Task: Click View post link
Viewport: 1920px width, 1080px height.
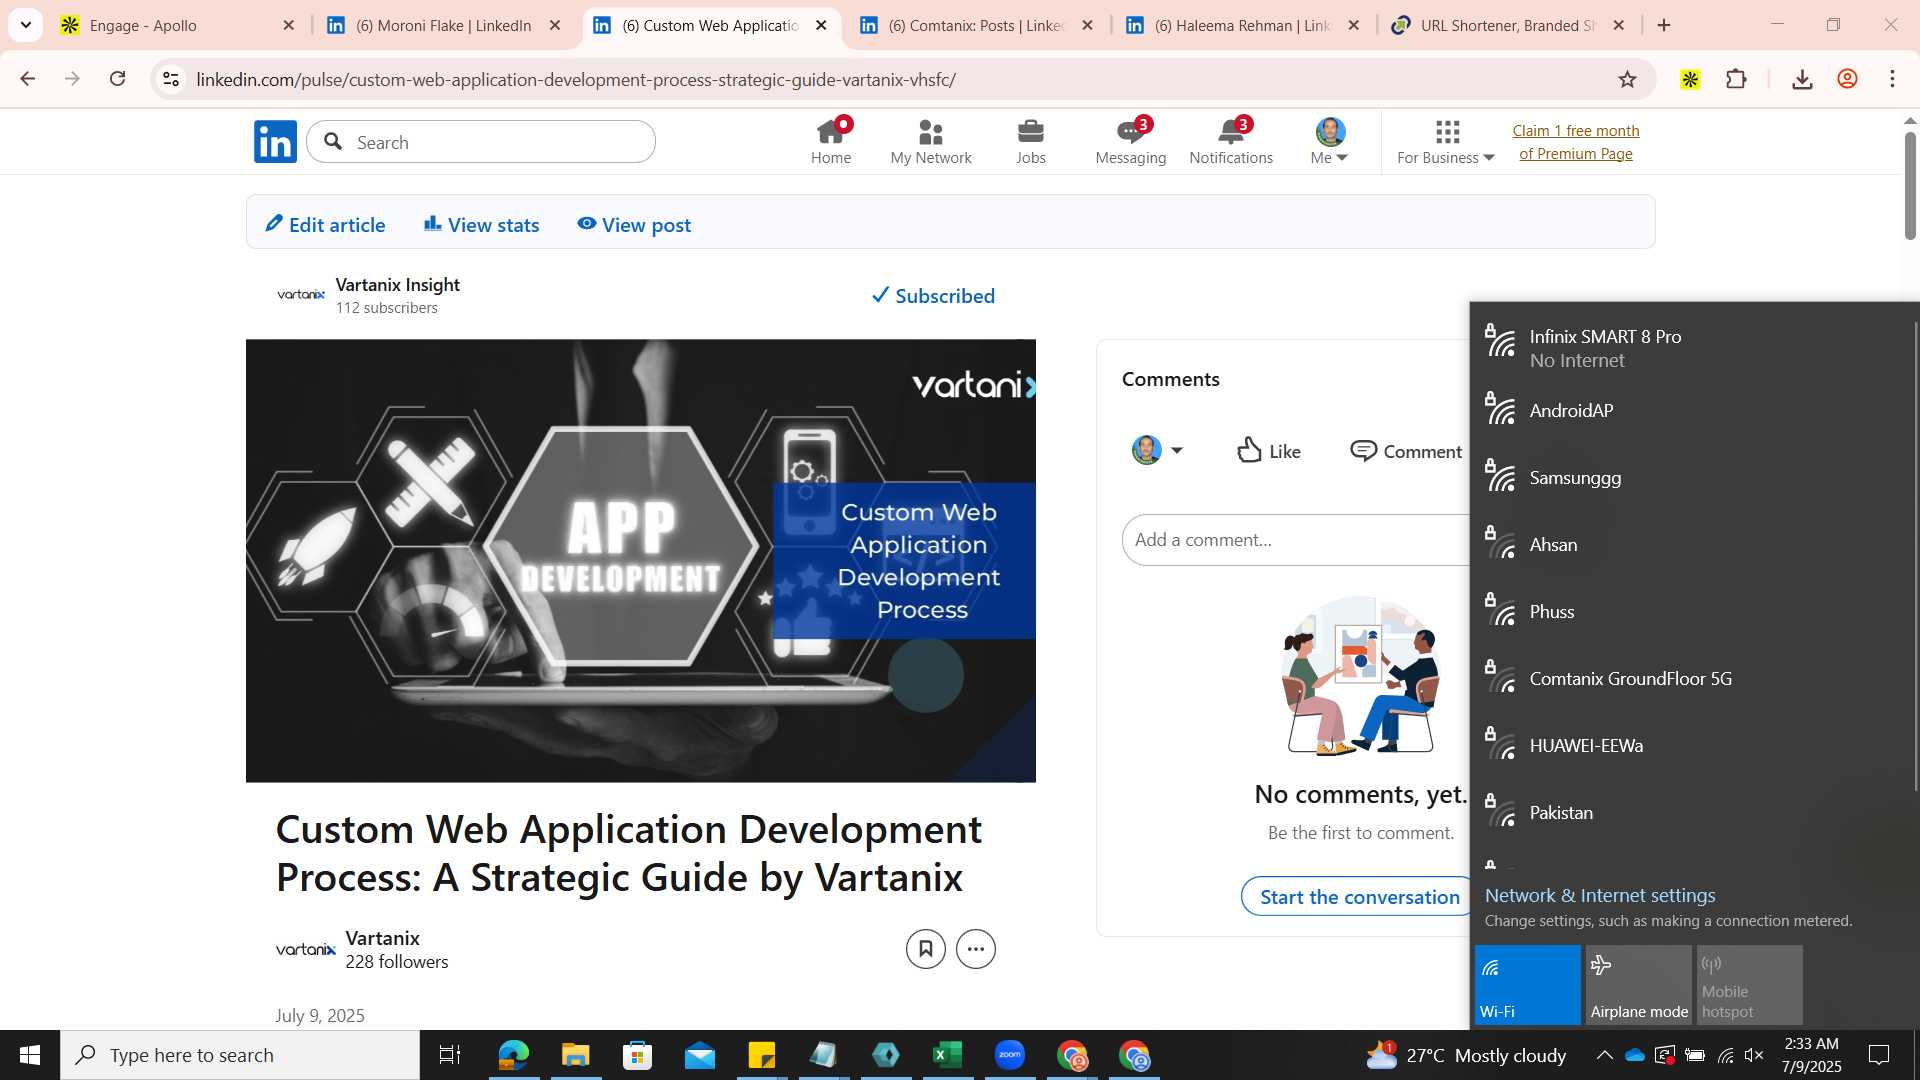Action: coord(634,225)
